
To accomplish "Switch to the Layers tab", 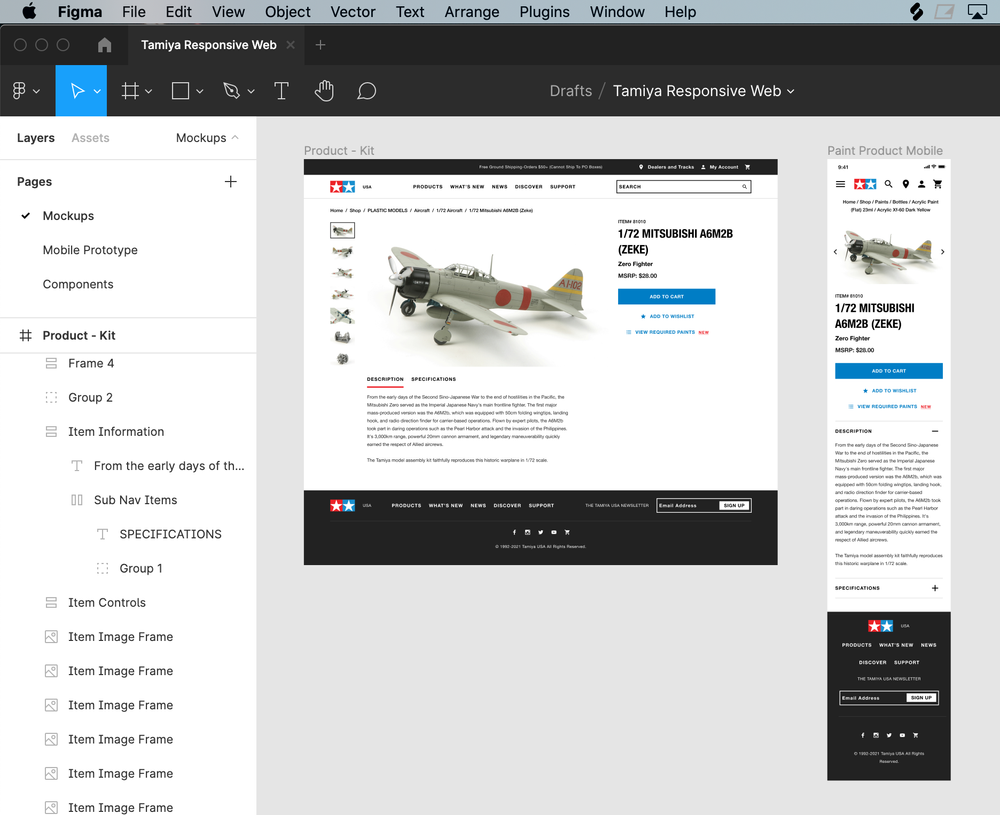I will [36, 138].
